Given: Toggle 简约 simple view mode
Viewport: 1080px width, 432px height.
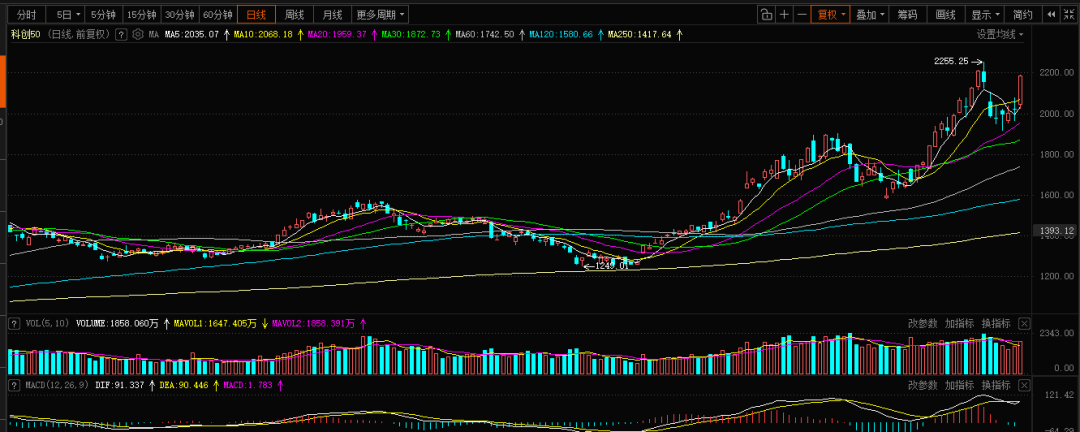Looking at the screenshot, I should (x=1024, y=14).
